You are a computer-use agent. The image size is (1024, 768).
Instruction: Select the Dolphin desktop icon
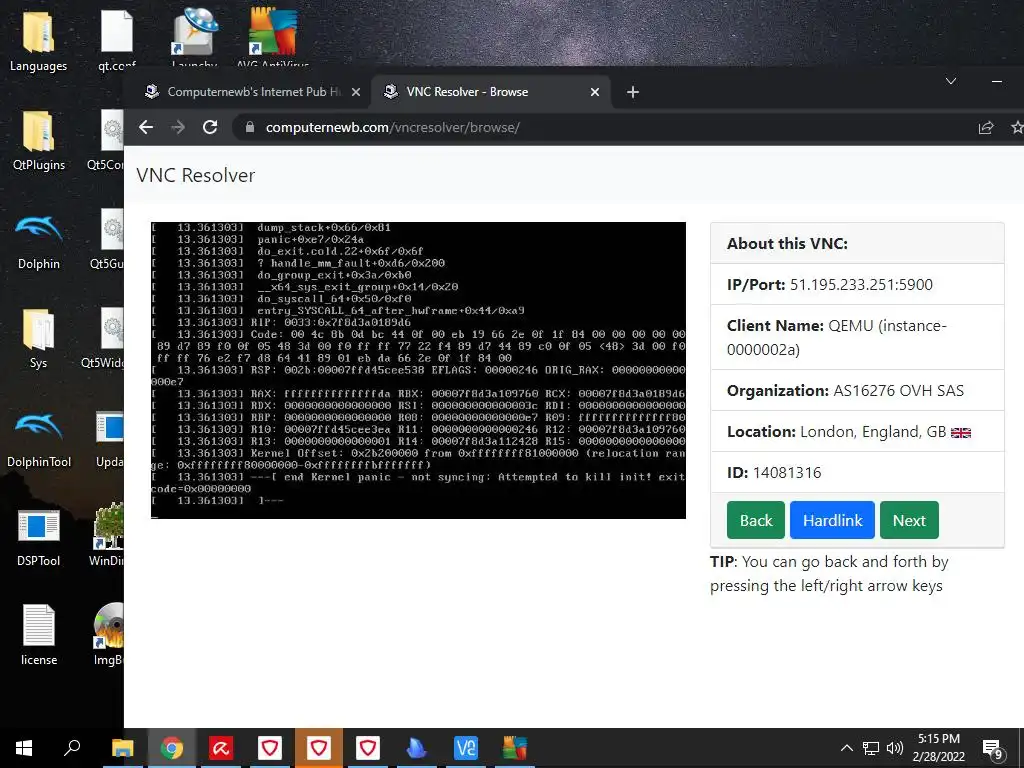click(39, 240)
